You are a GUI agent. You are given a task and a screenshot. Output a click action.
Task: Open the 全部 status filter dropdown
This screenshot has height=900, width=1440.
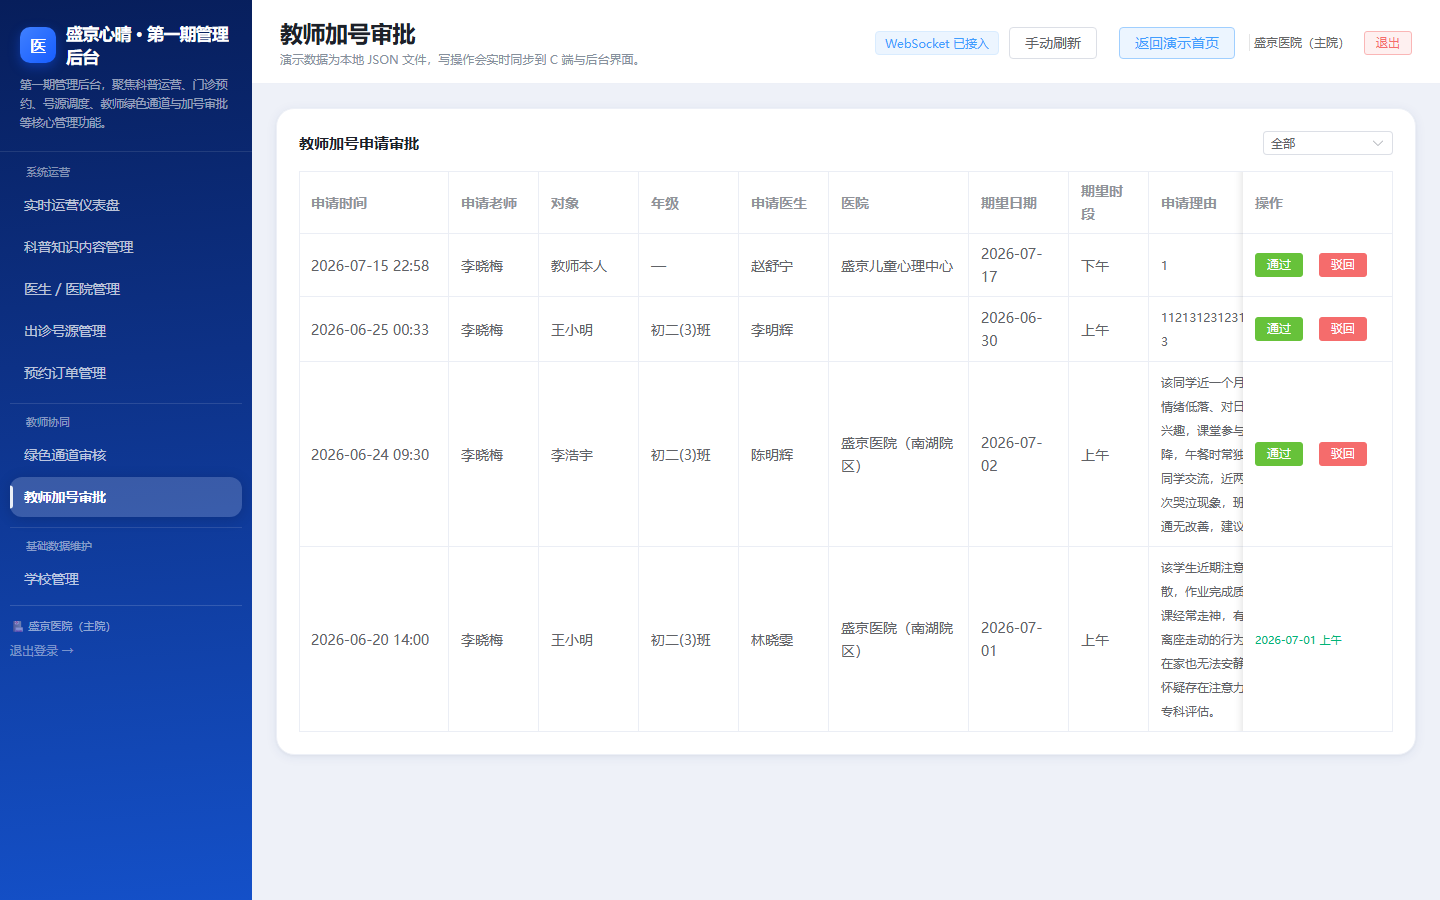[1327, 143]
